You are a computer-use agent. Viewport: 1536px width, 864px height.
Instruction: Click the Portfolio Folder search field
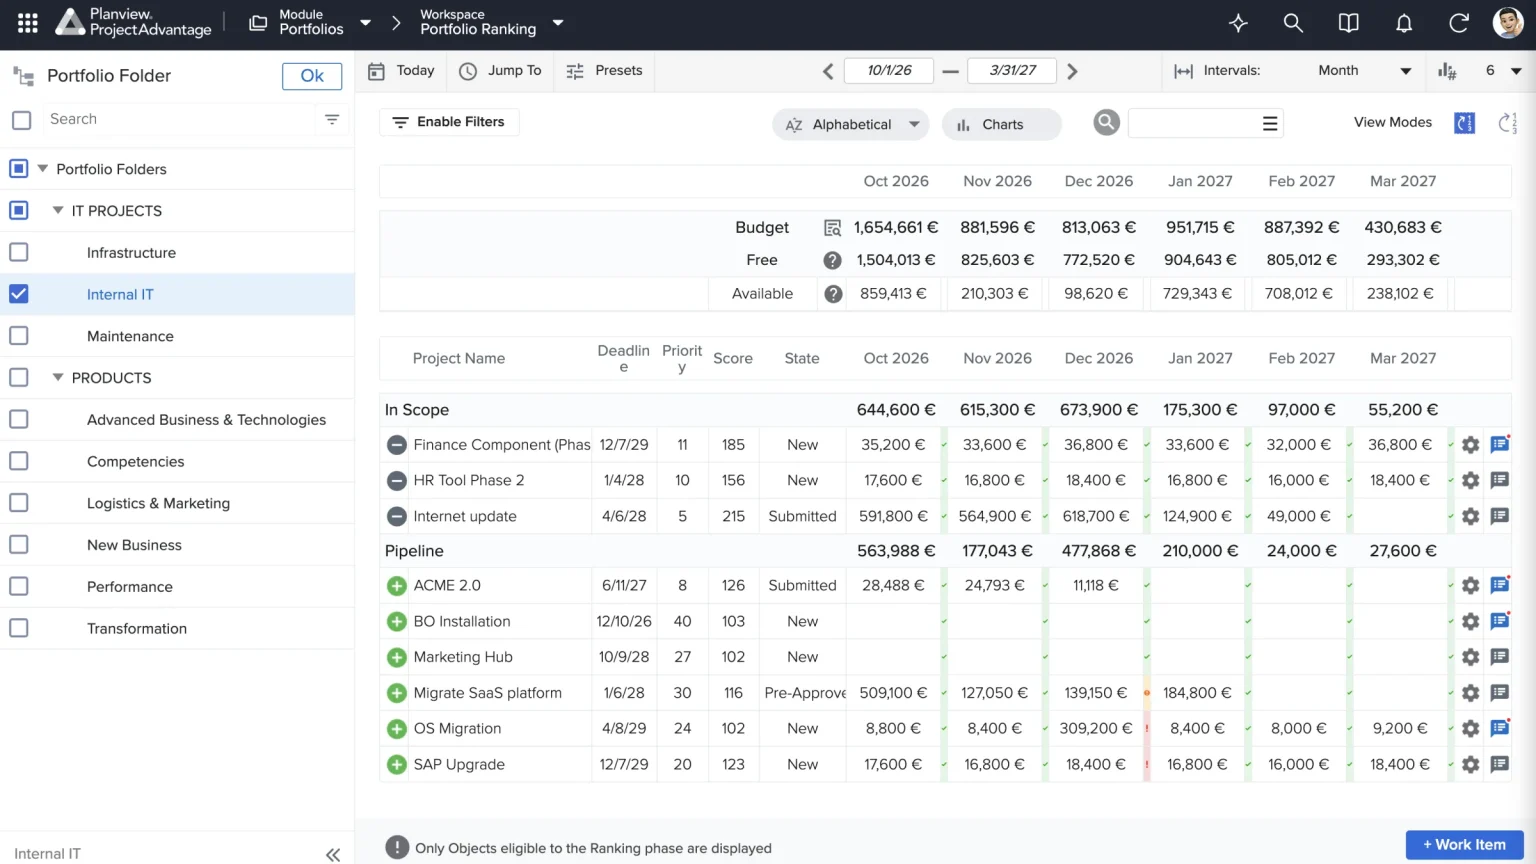[180, 119]
